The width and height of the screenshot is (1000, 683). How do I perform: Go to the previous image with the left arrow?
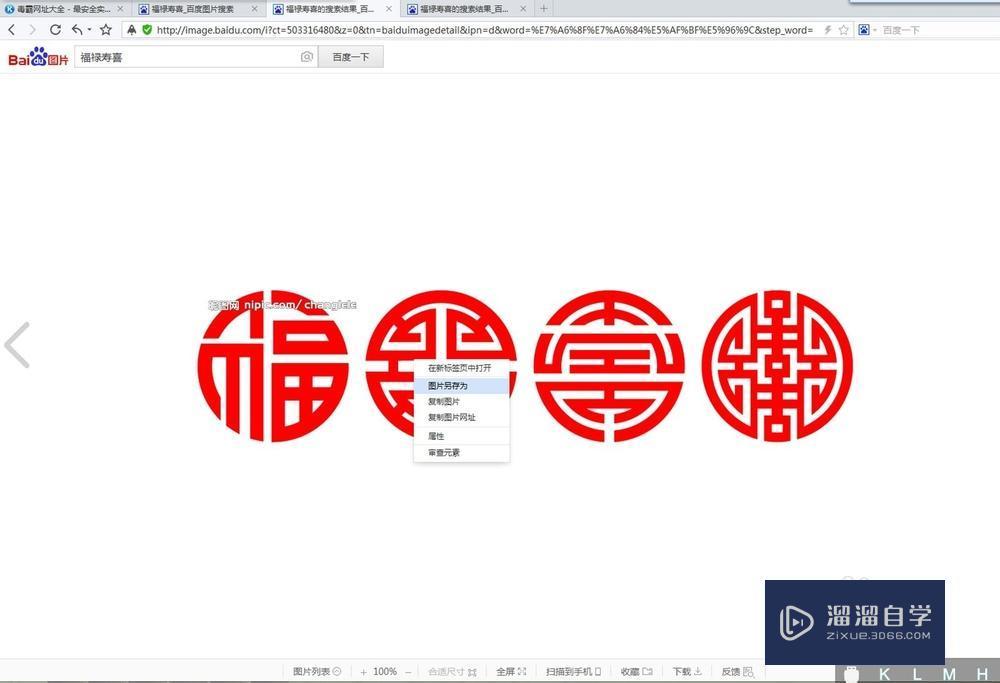pyautogui.click(x=17, y=345)
